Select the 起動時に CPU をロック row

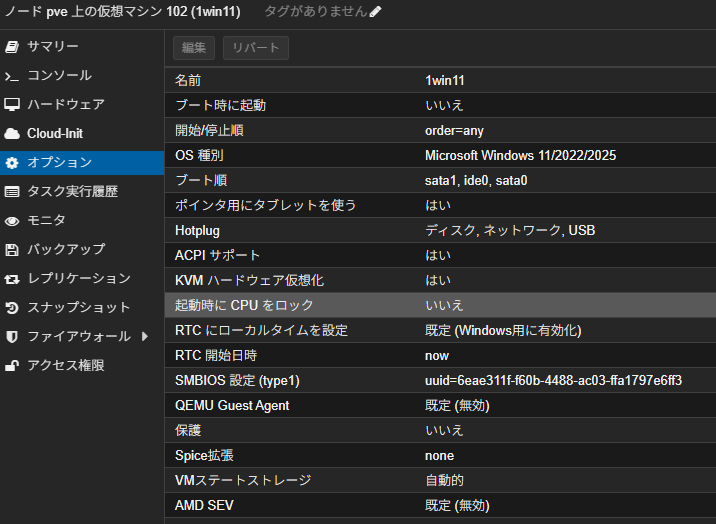point(440,305)
